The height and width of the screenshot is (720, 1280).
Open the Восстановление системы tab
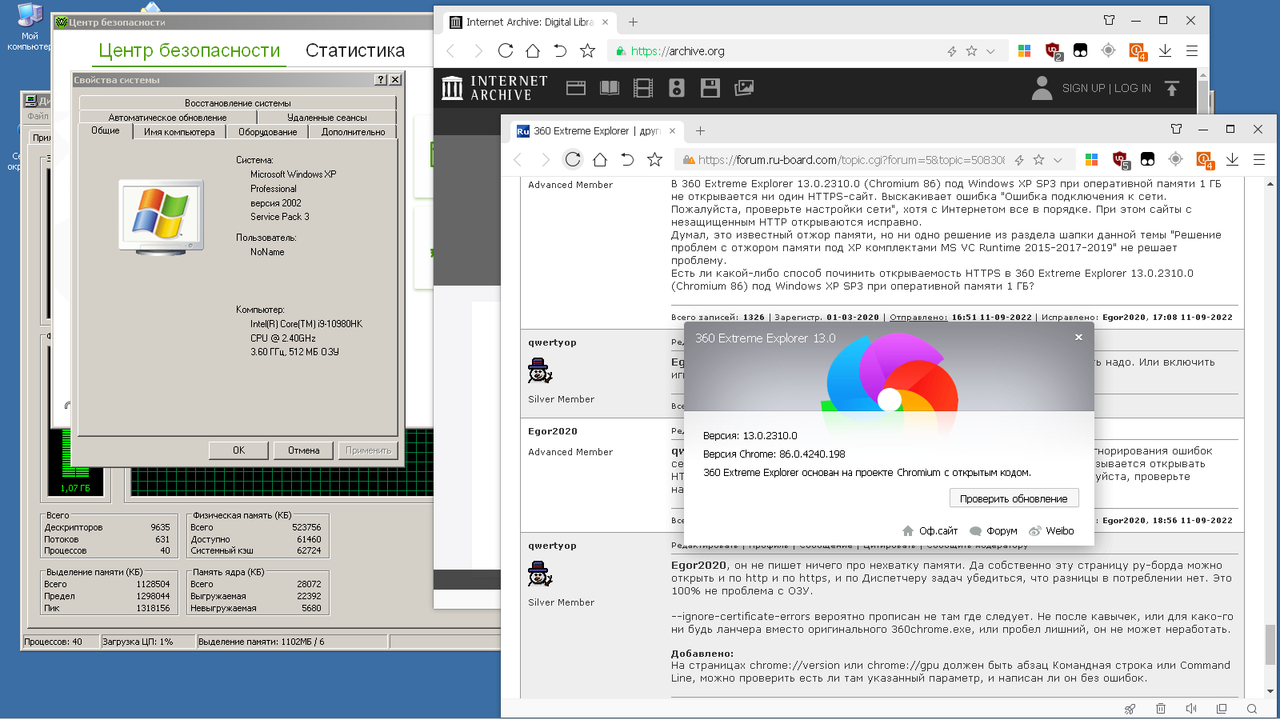point(238,103)
